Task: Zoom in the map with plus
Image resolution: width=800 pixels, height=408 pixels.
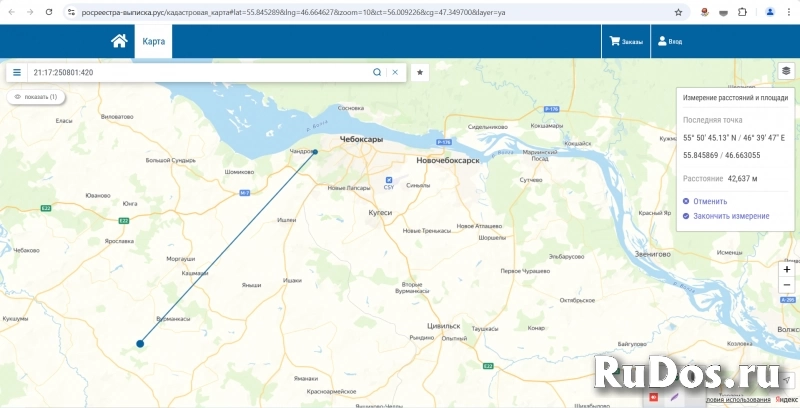Action: click(x=787, y=269)
